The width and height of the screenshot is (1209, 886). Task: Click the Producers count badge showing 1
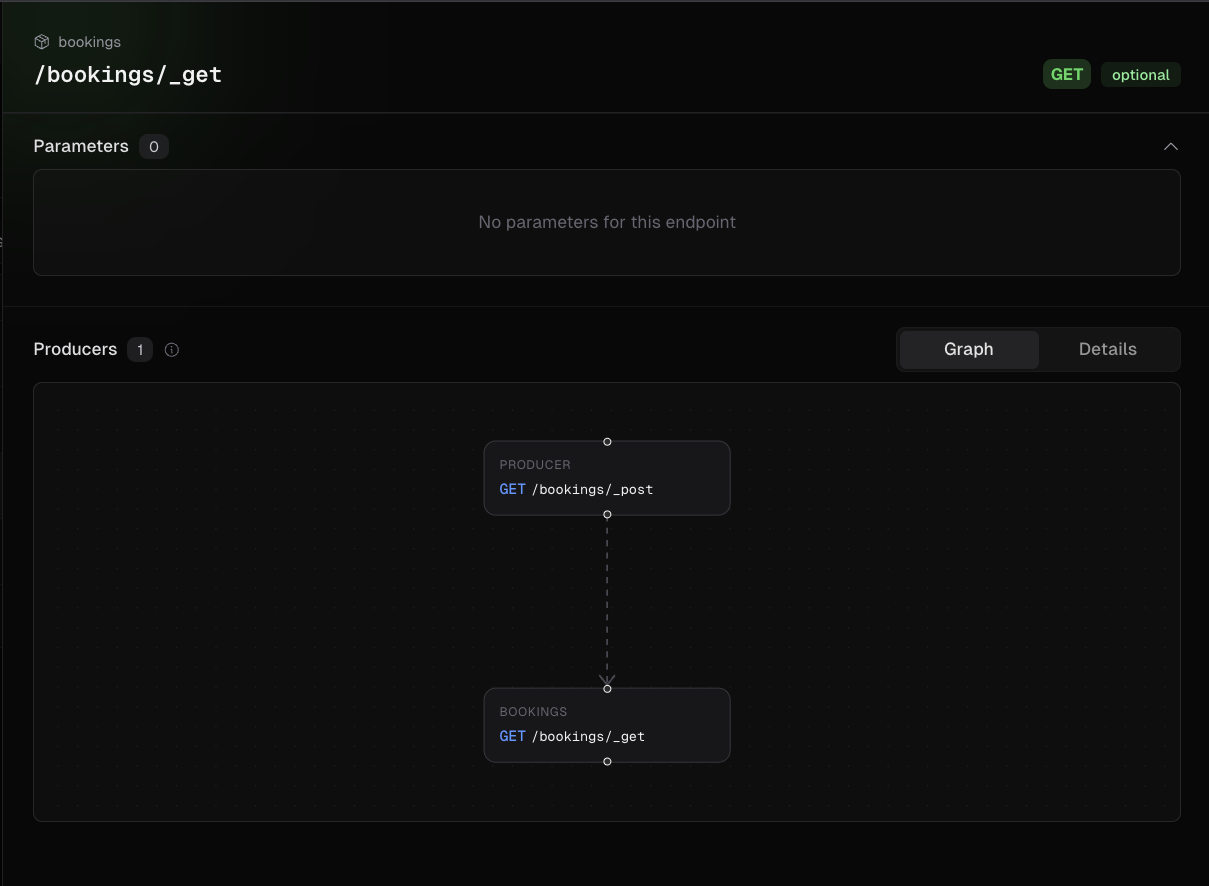click(x=140, y=350)
